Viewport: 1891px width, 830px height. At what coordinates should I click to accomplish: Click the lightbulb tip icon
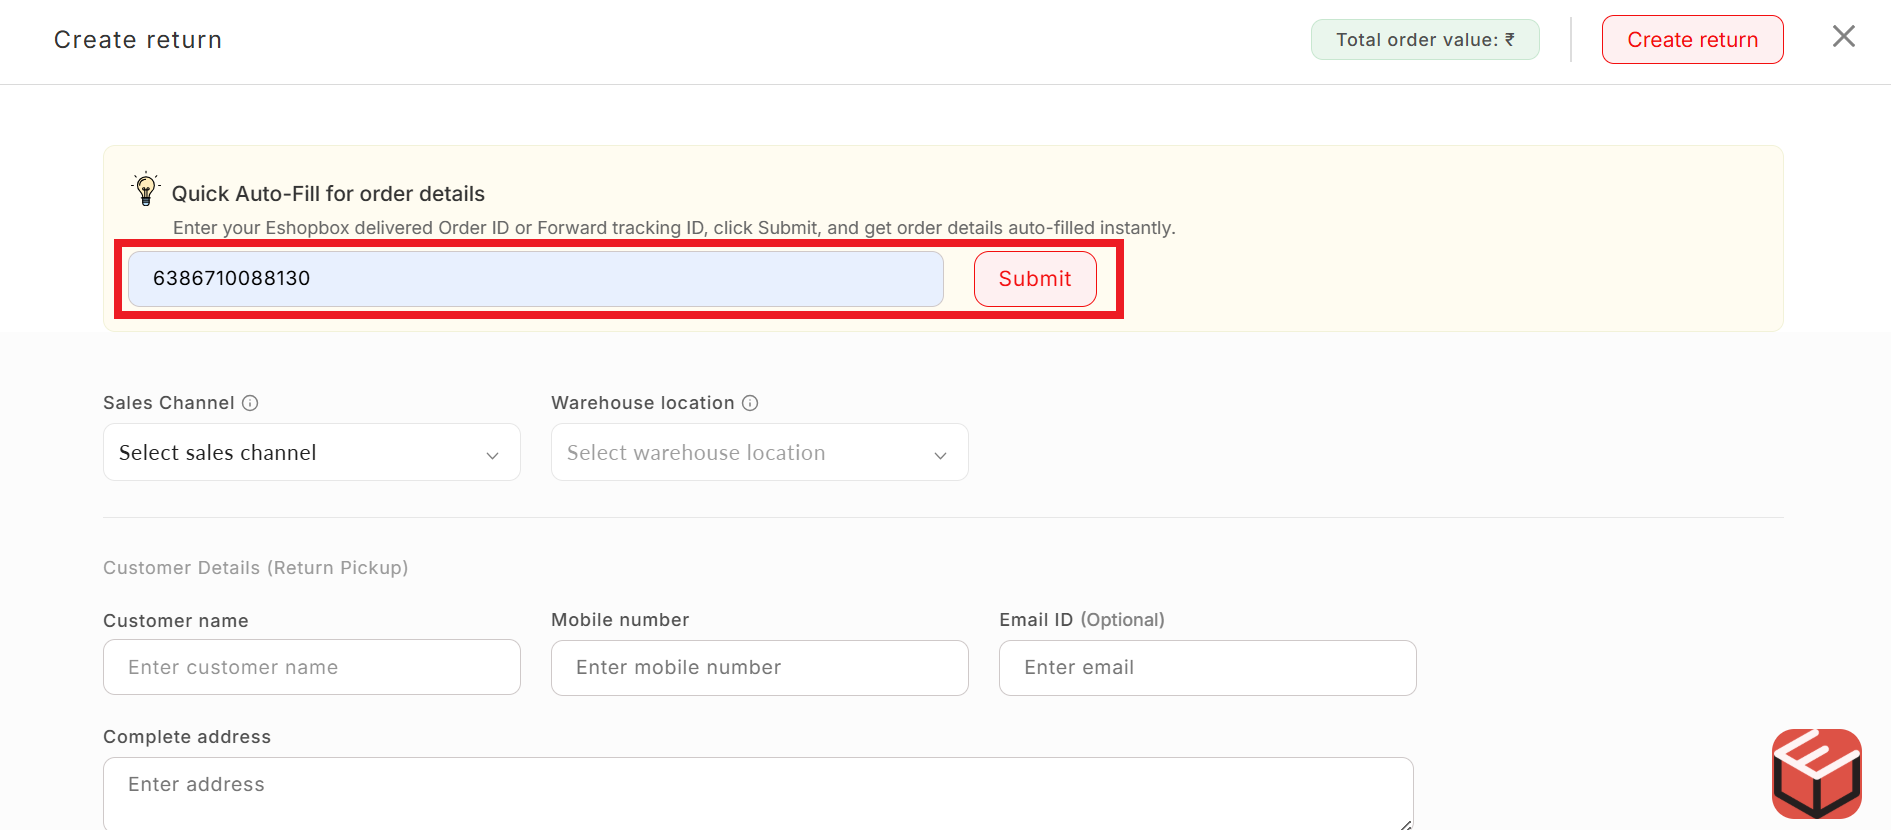(146, 189)
